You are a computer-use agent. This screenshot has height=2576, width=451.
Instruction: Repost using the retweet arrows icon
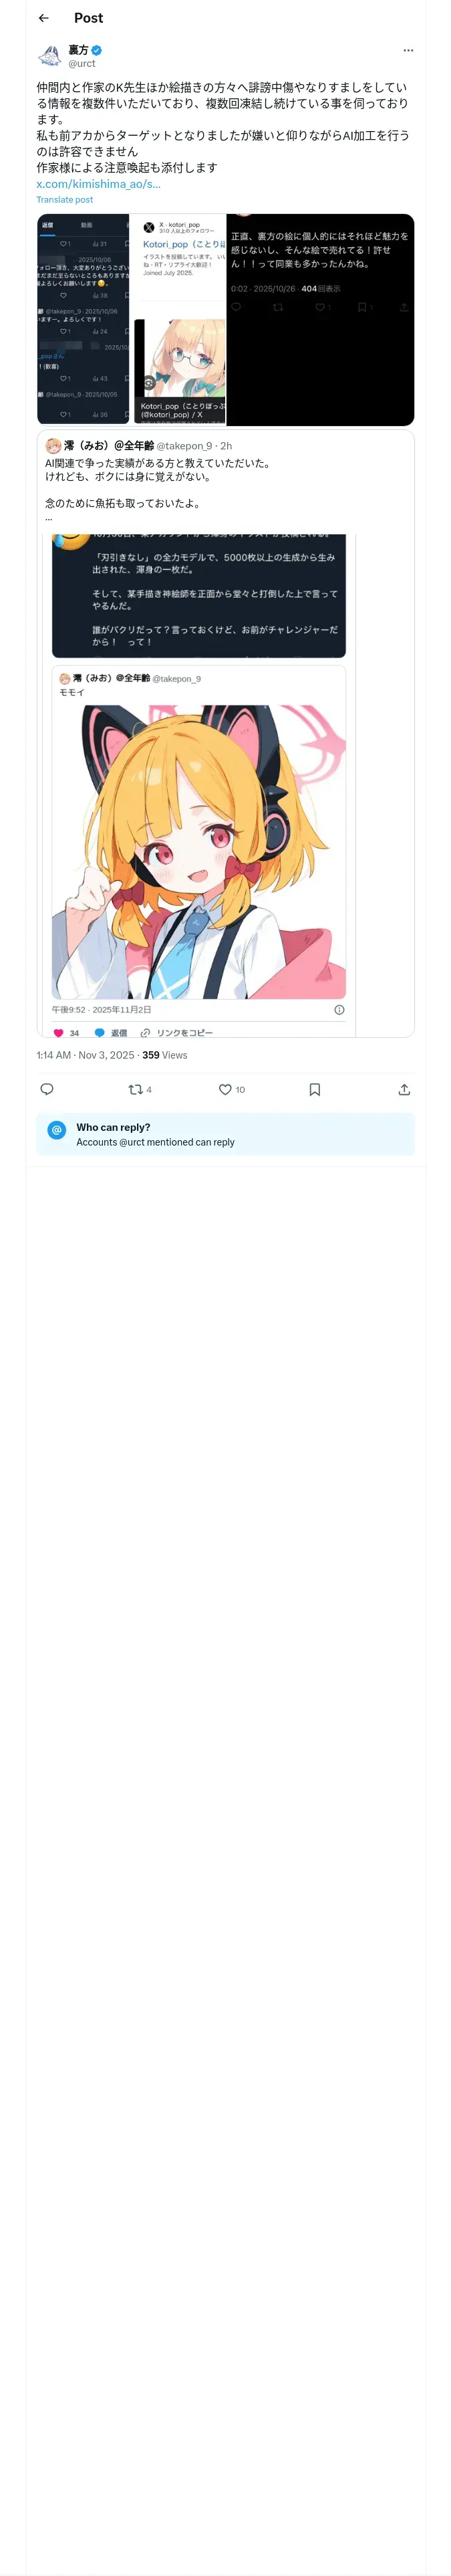click(x=135, y=1089)
